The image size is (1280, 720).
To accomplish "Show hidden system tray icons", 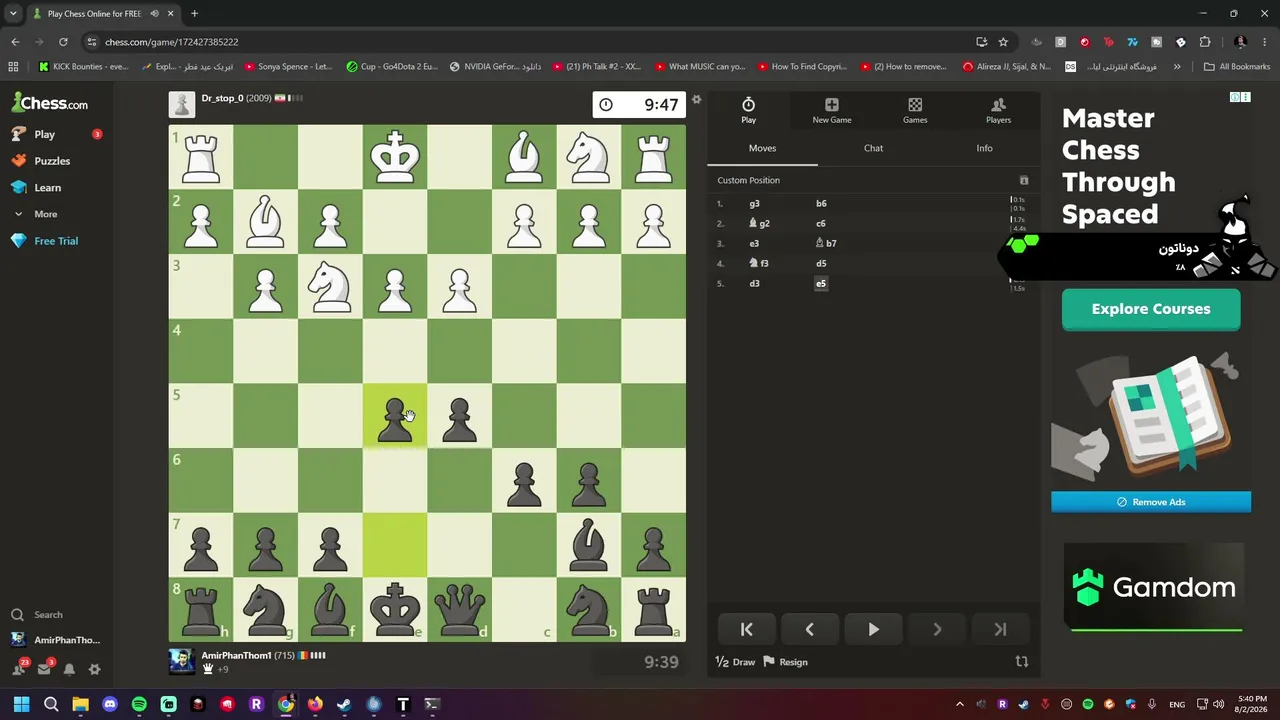I will pyautogui.click(x=960, y=704).
